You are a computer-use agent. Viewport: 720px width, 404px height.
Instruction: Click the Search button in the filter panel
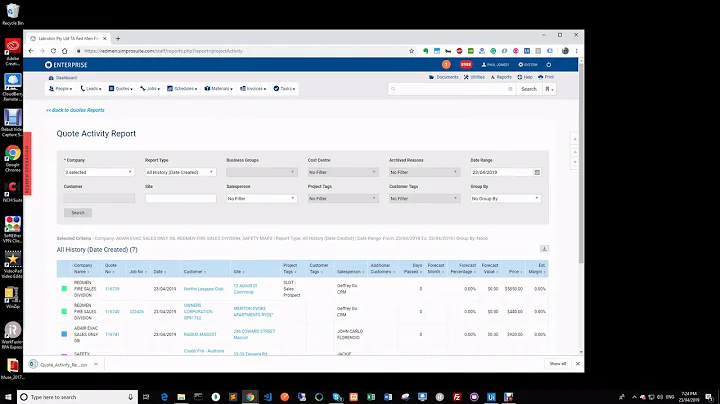pos(78,213)
